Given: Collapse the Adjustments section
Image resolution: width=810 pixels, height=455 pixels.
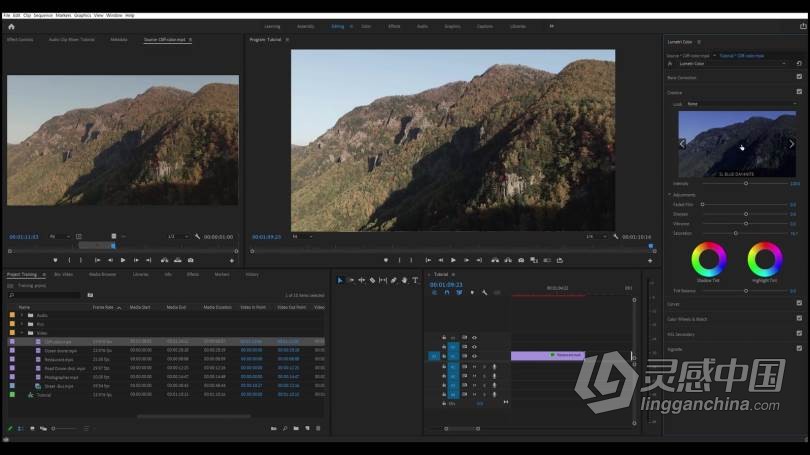Looking at the screenshot, I should tap(670, 195).
